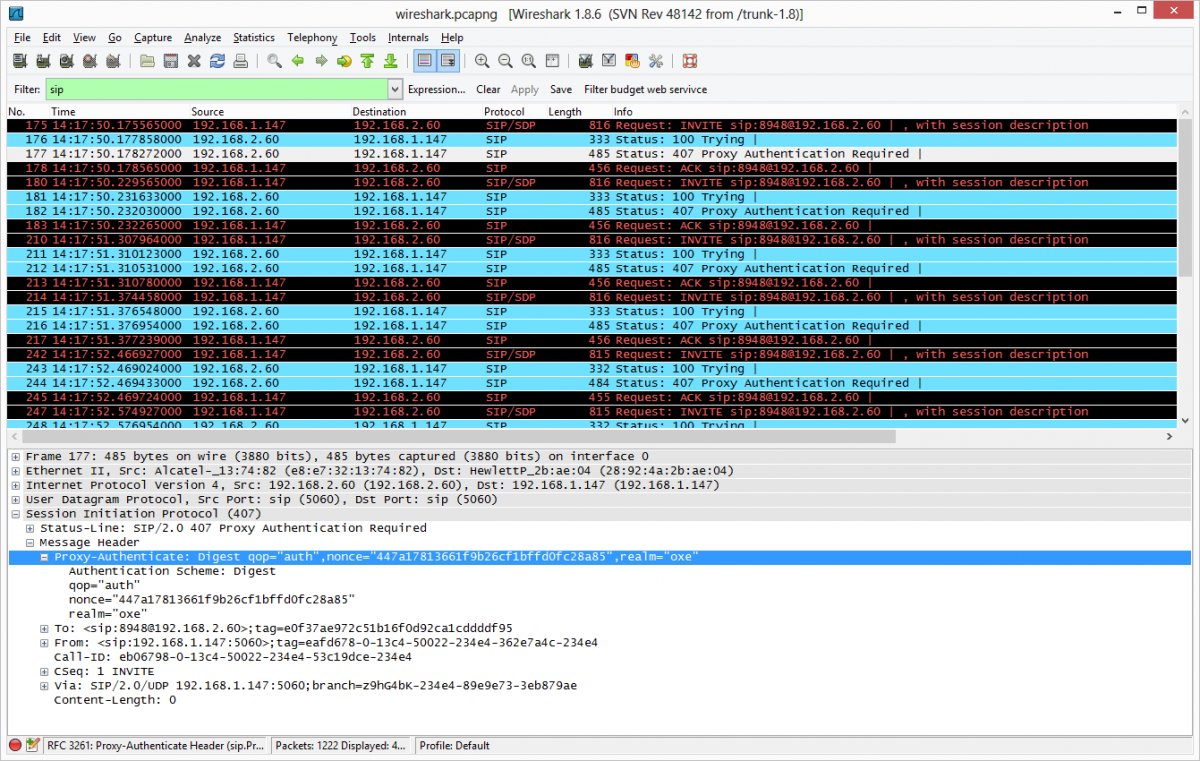The width and height of the screenshot is (1200, 761).
Task: Open the Statistics menu
Action: click(254, 38)
